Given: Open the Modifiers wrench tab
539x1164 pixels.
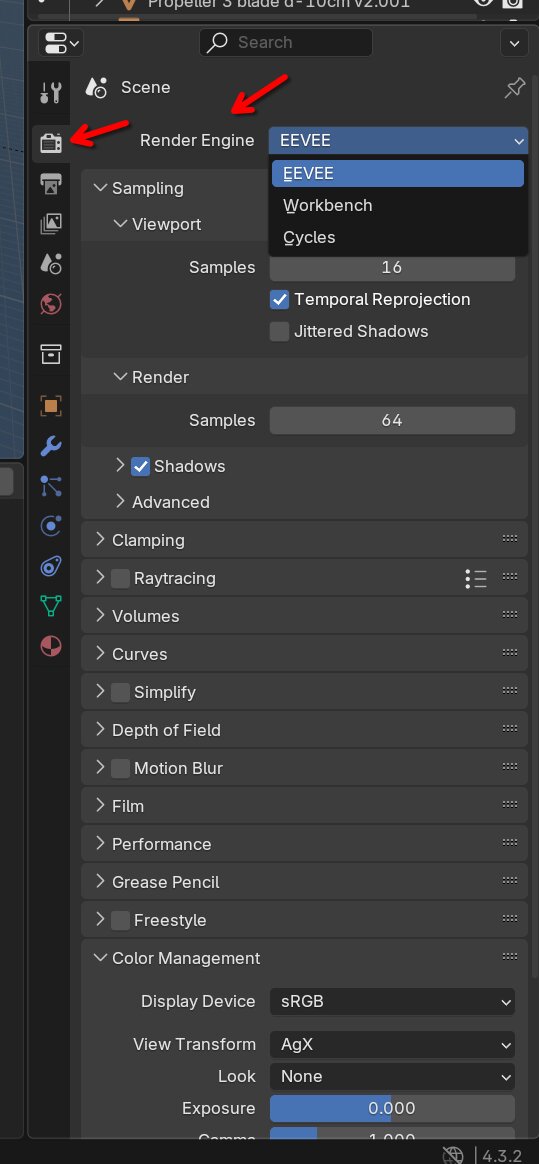Looking at the screenshot, I should (50, 446).
